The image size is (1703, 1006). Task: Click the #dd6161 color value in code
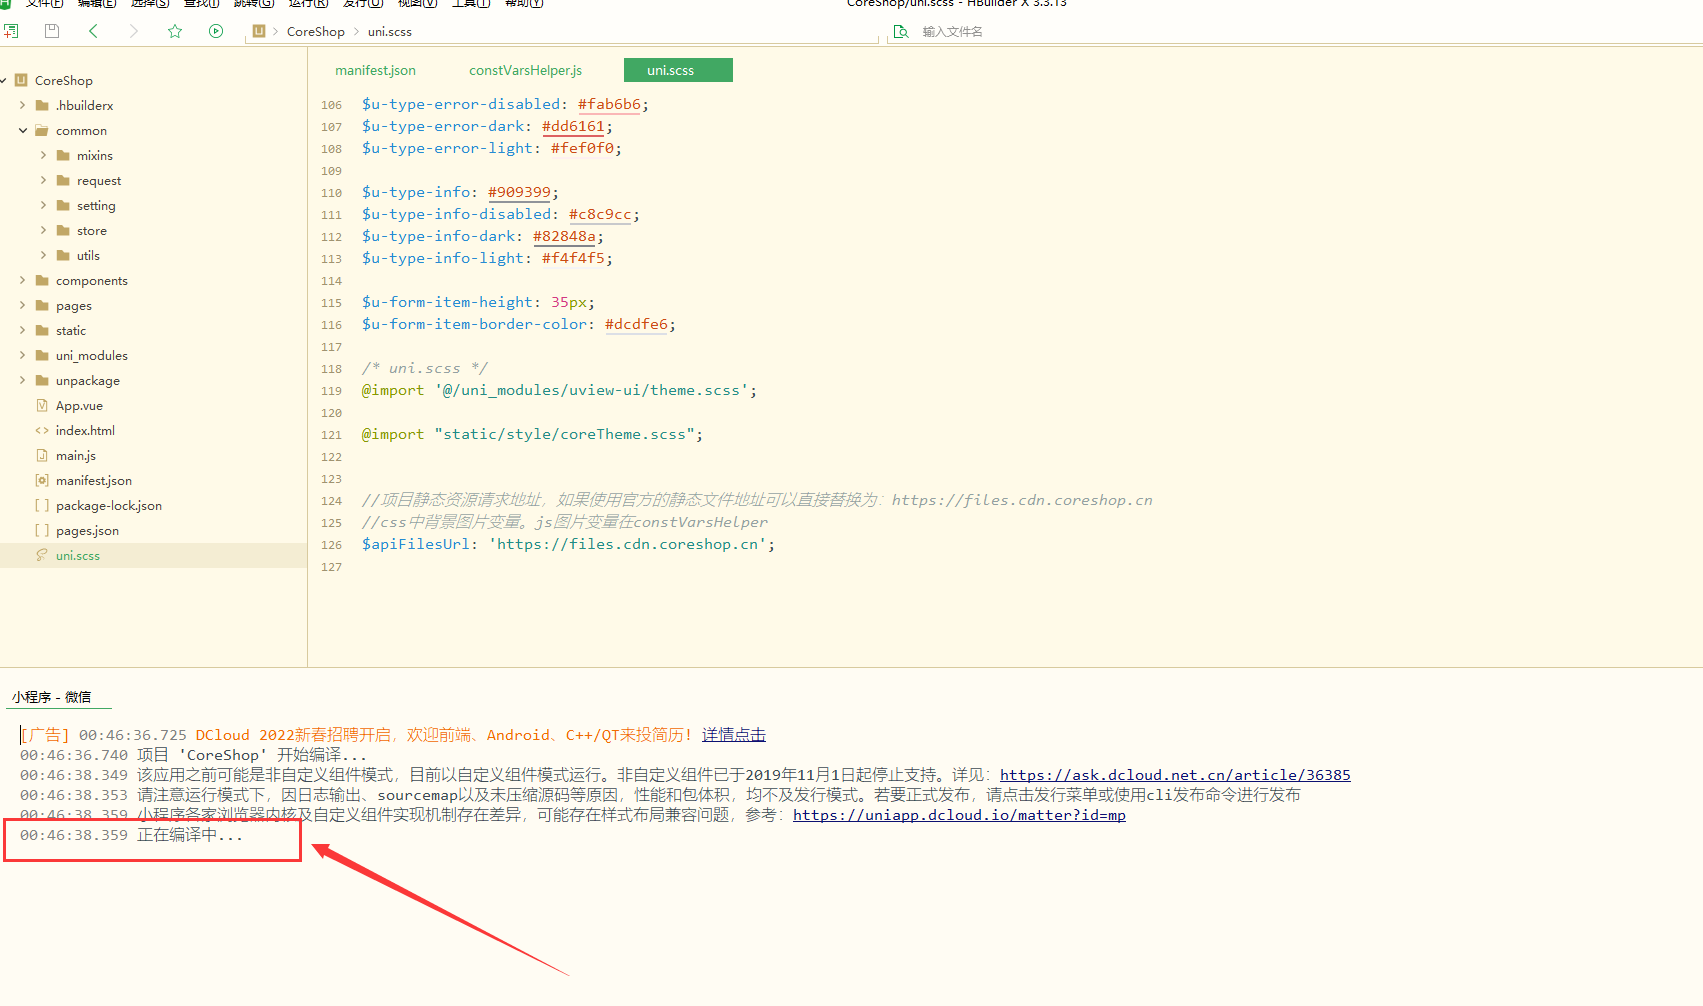click(573, 126)
